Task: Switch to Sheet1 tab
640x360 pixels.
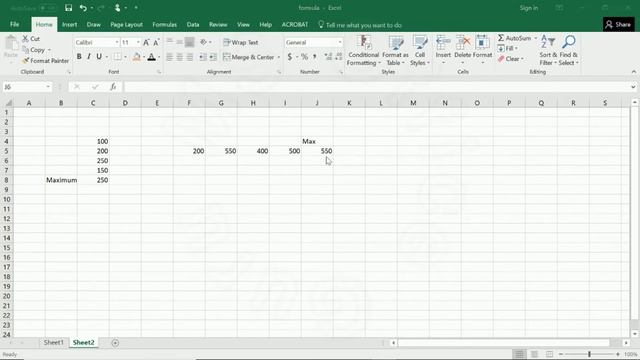Action: (x=53, y=342)
